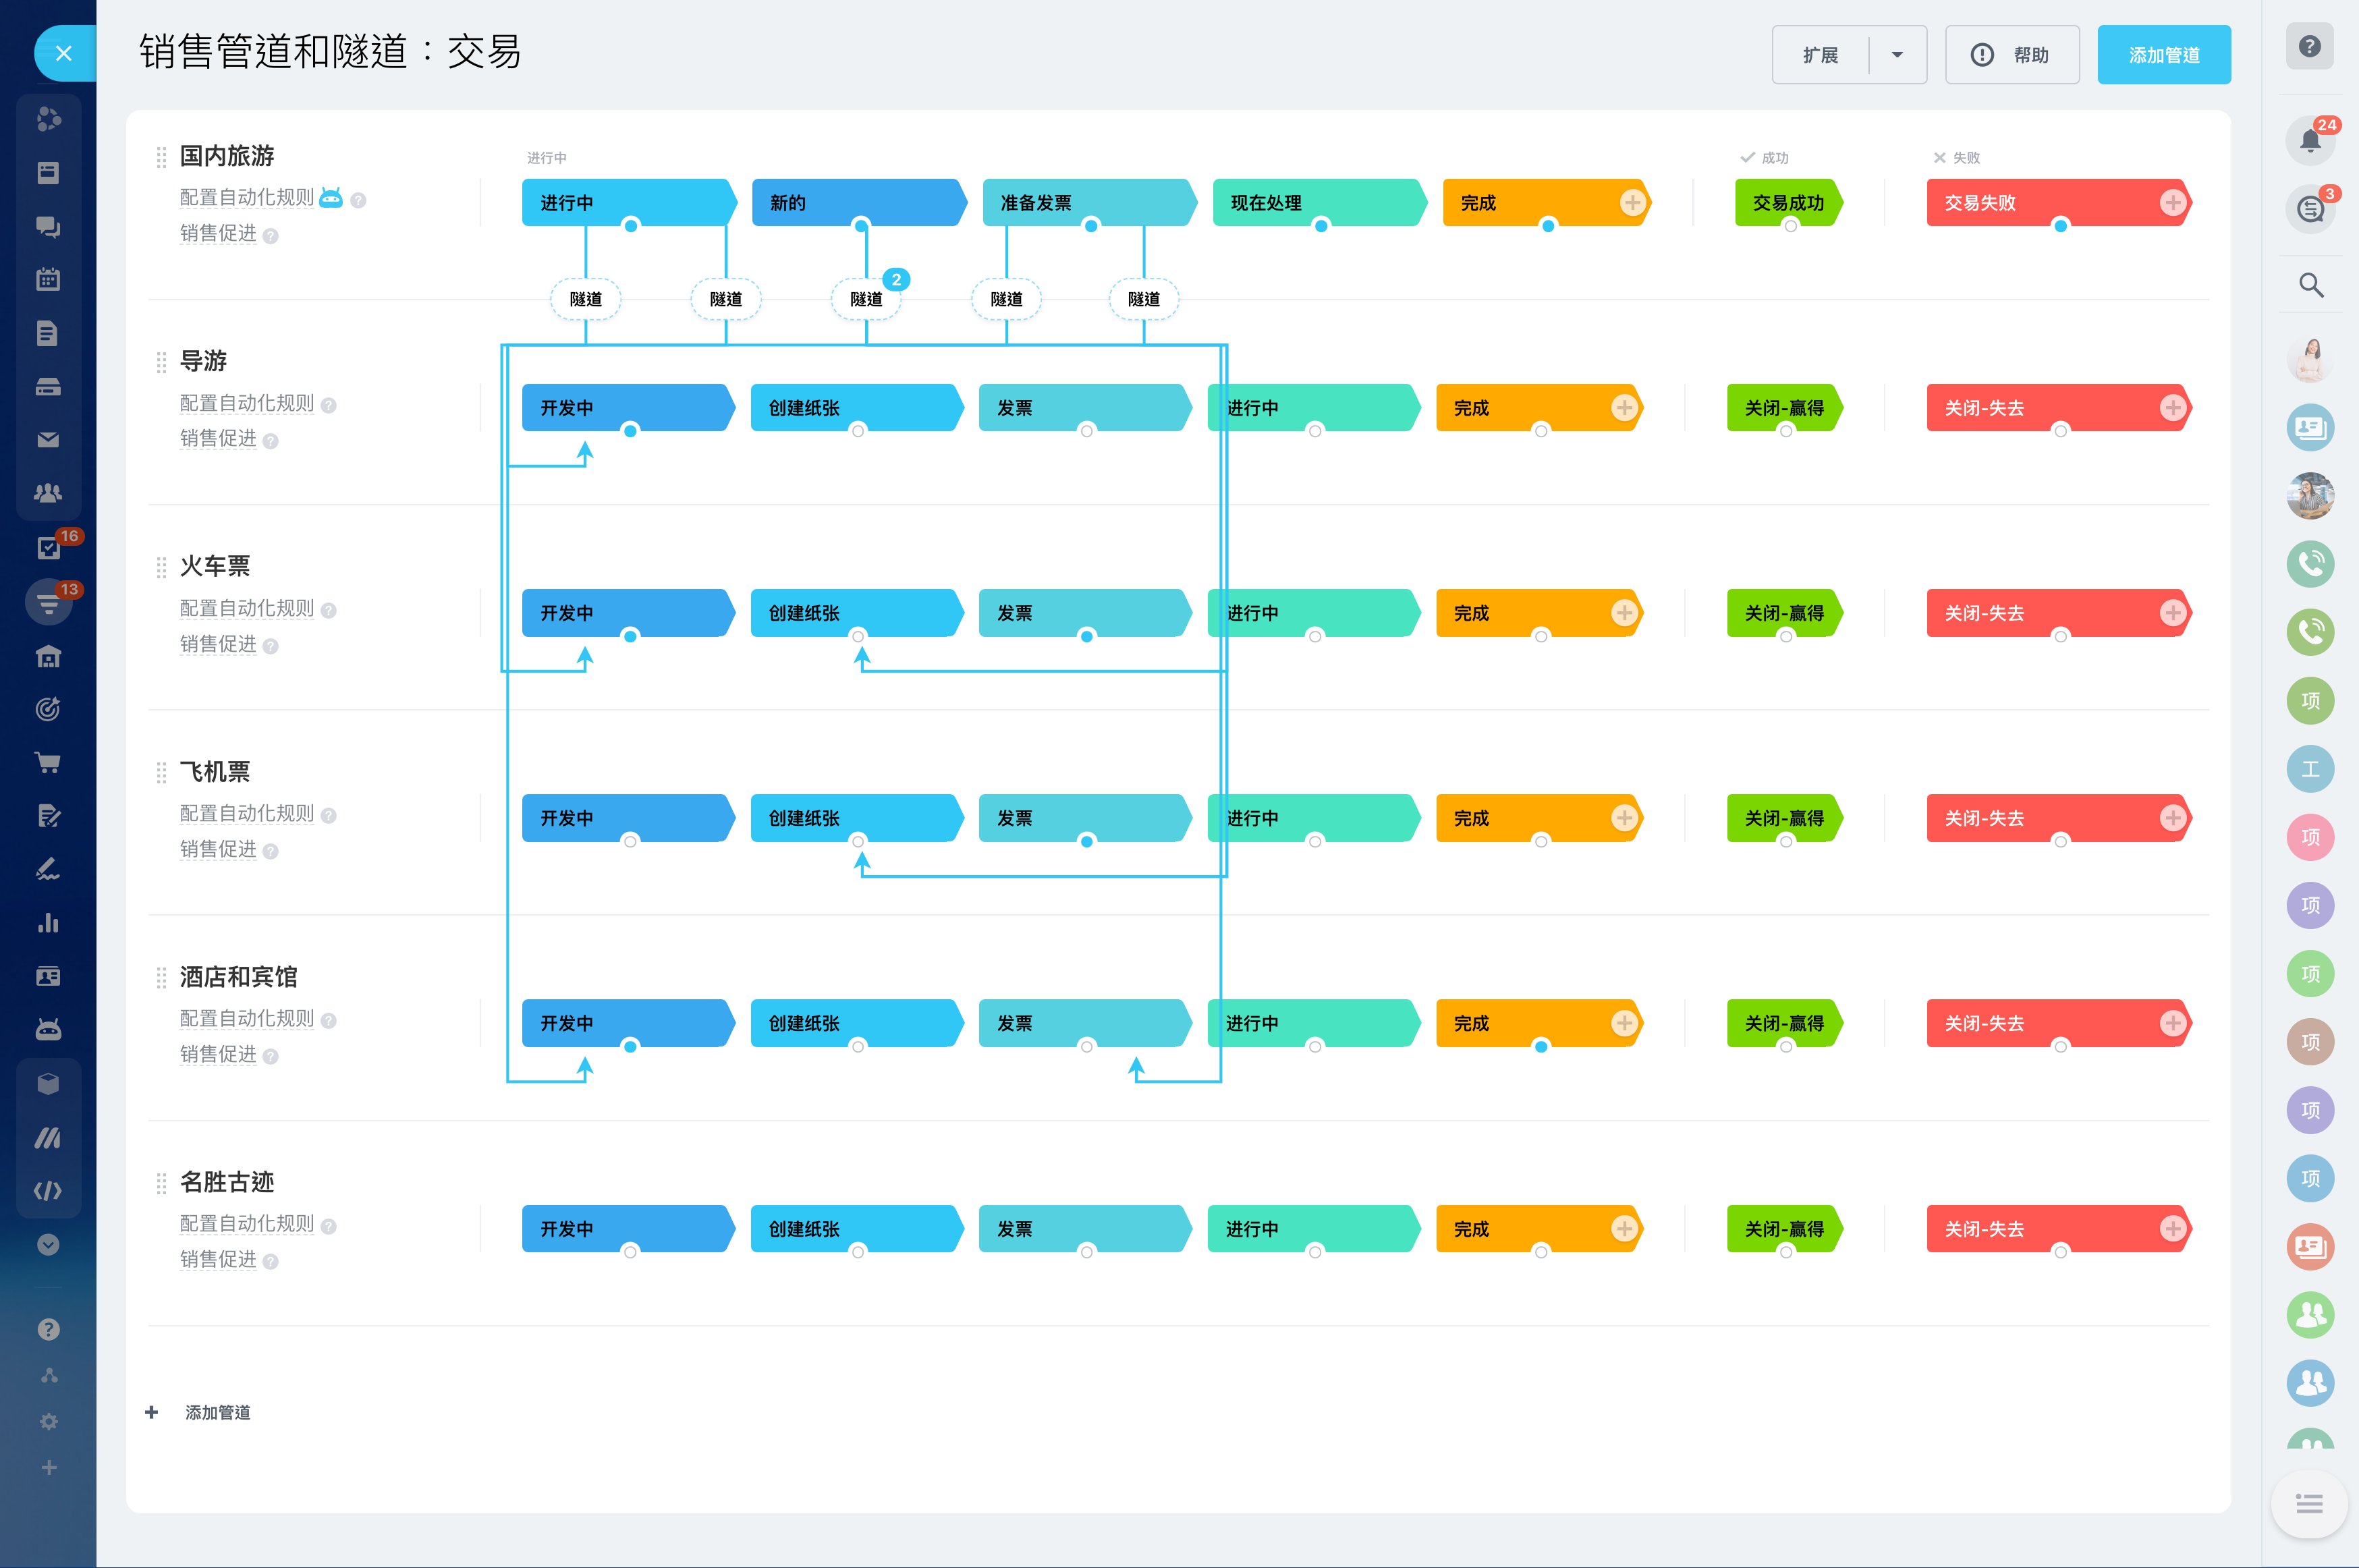Open the chat icon with badge 3

(x=2310, y=209)
